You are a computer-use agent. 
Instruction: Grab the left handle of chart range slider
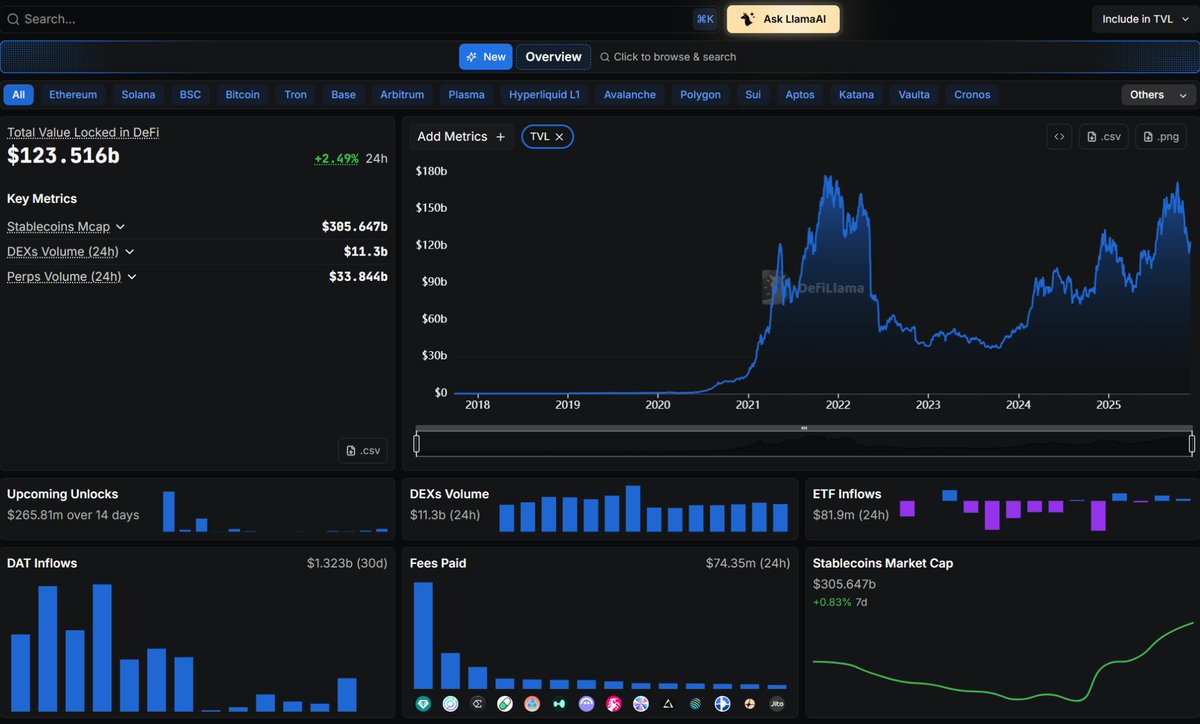point(417,444)
